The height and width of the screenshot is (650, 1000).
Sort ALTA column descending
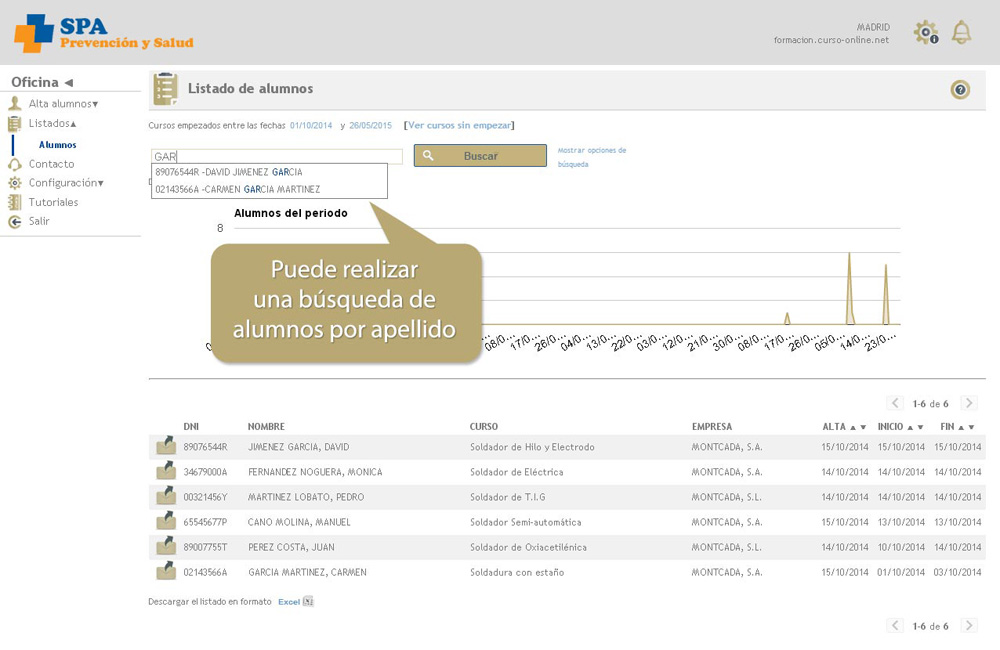click(863, 427)
